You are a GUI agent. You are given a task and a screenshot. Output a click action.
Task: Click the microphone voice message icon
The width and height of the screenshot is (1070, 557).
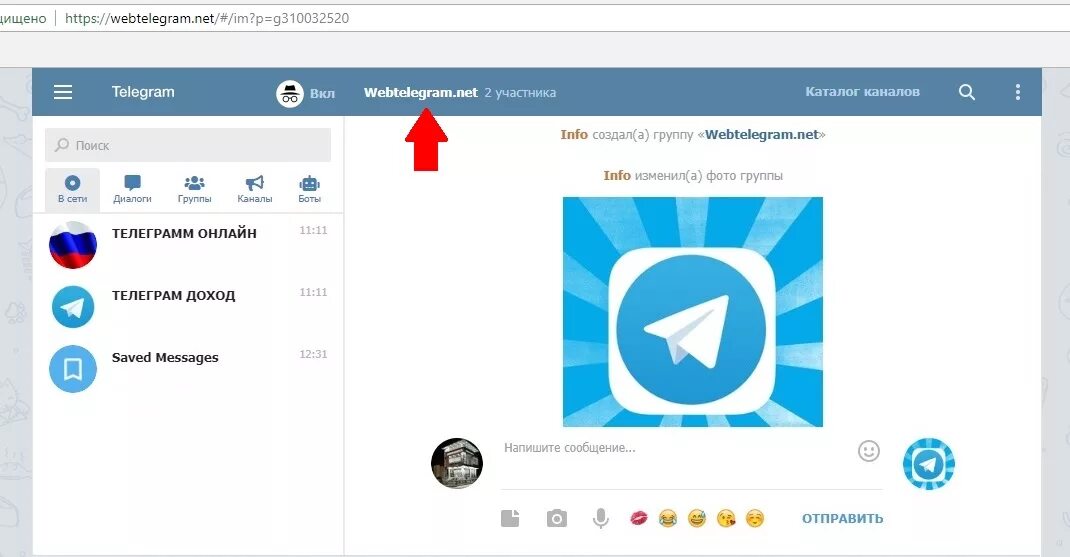[601, 519]
